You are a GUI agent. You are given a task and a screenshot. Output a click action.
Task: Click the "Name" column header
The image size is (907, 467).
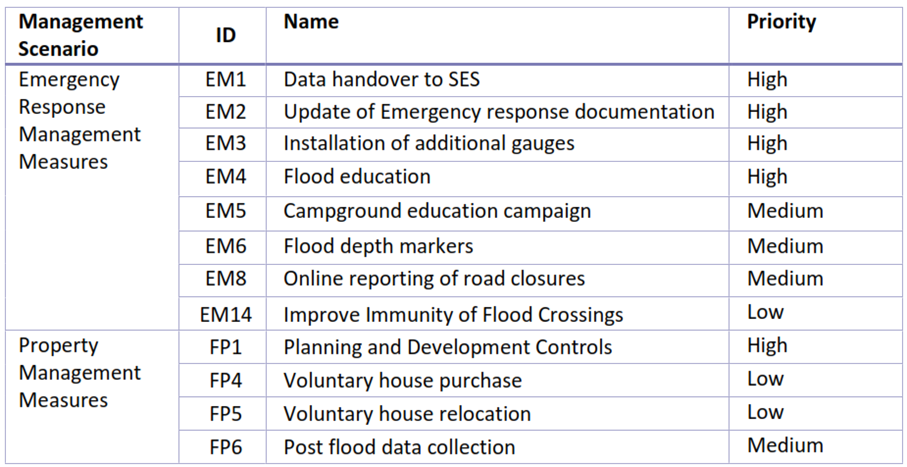[311, 21]
